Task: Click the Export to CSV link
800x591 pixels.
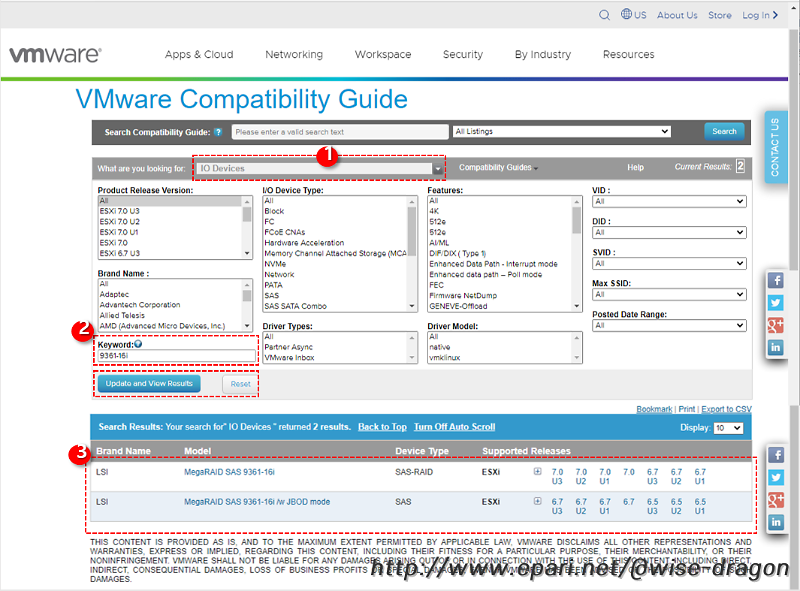Action: click(x=726, y=409)
